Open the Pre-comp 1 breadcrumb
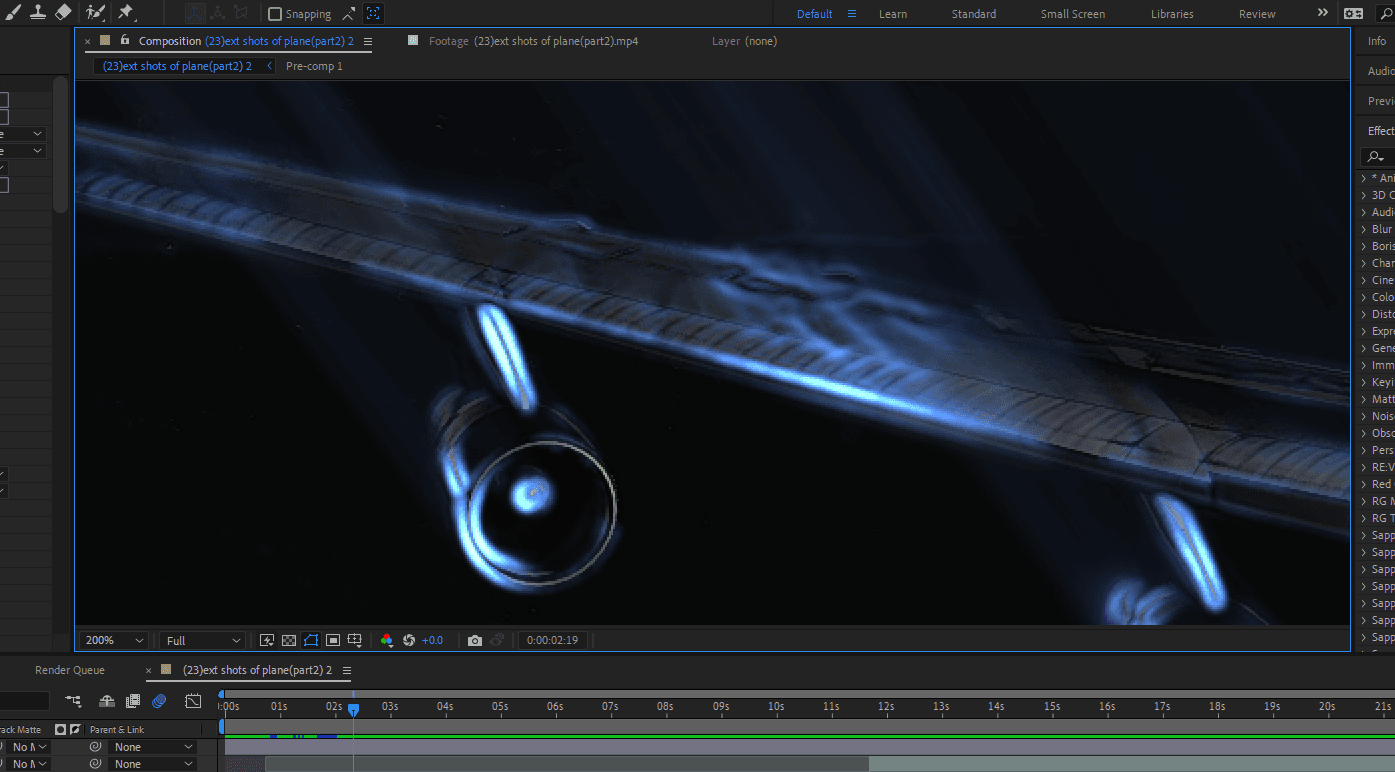Image resolution: width=1395 pixels, height=772 pixels. click(x=314, y=66)
